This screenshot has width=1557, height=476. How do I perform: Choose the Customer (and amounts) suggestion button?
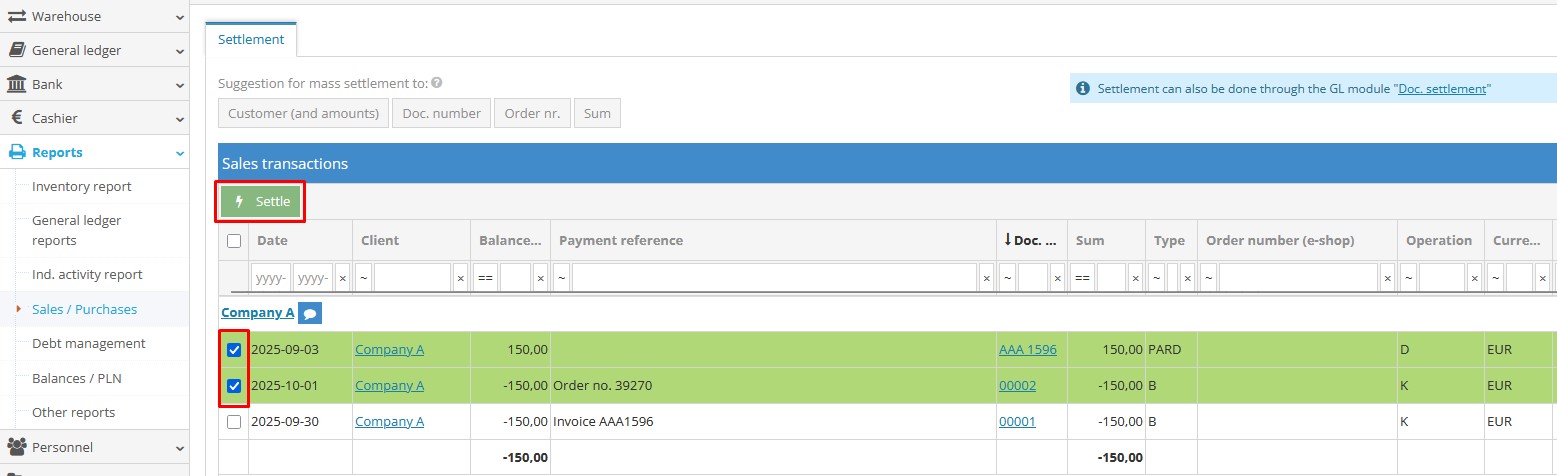click(304, 114)
